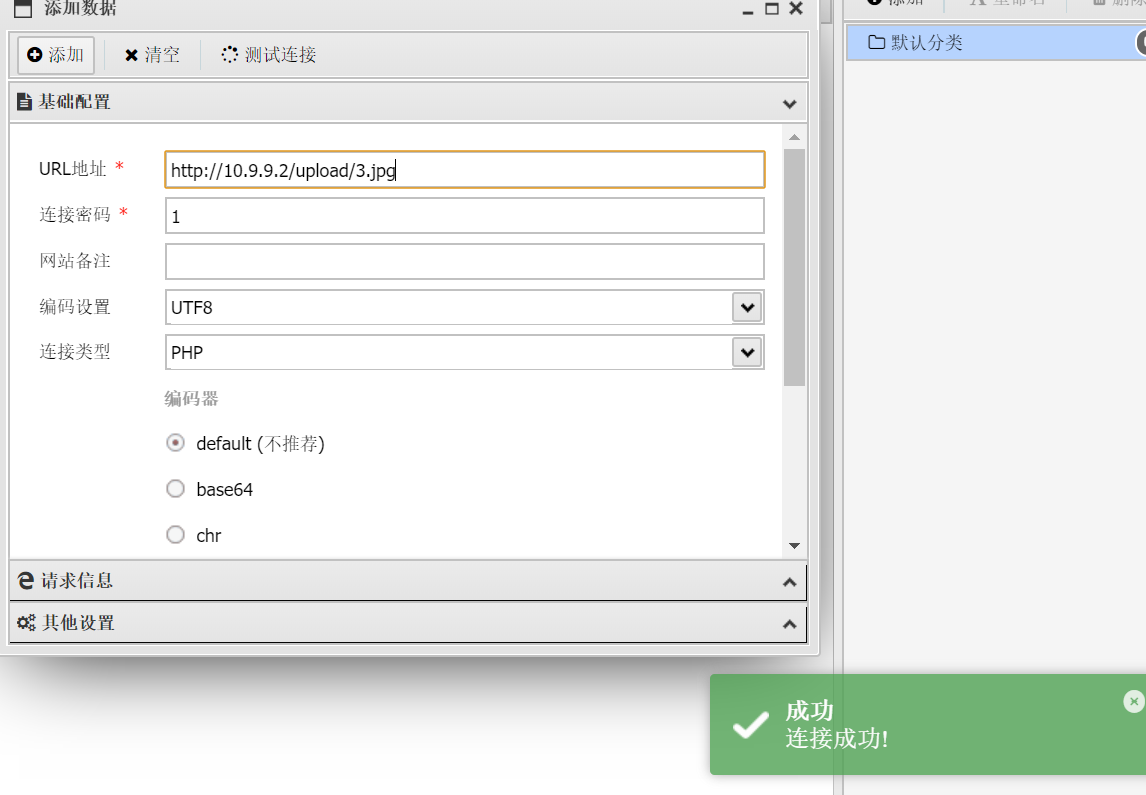Click the 添加数据 window icon in title bar

23,9
